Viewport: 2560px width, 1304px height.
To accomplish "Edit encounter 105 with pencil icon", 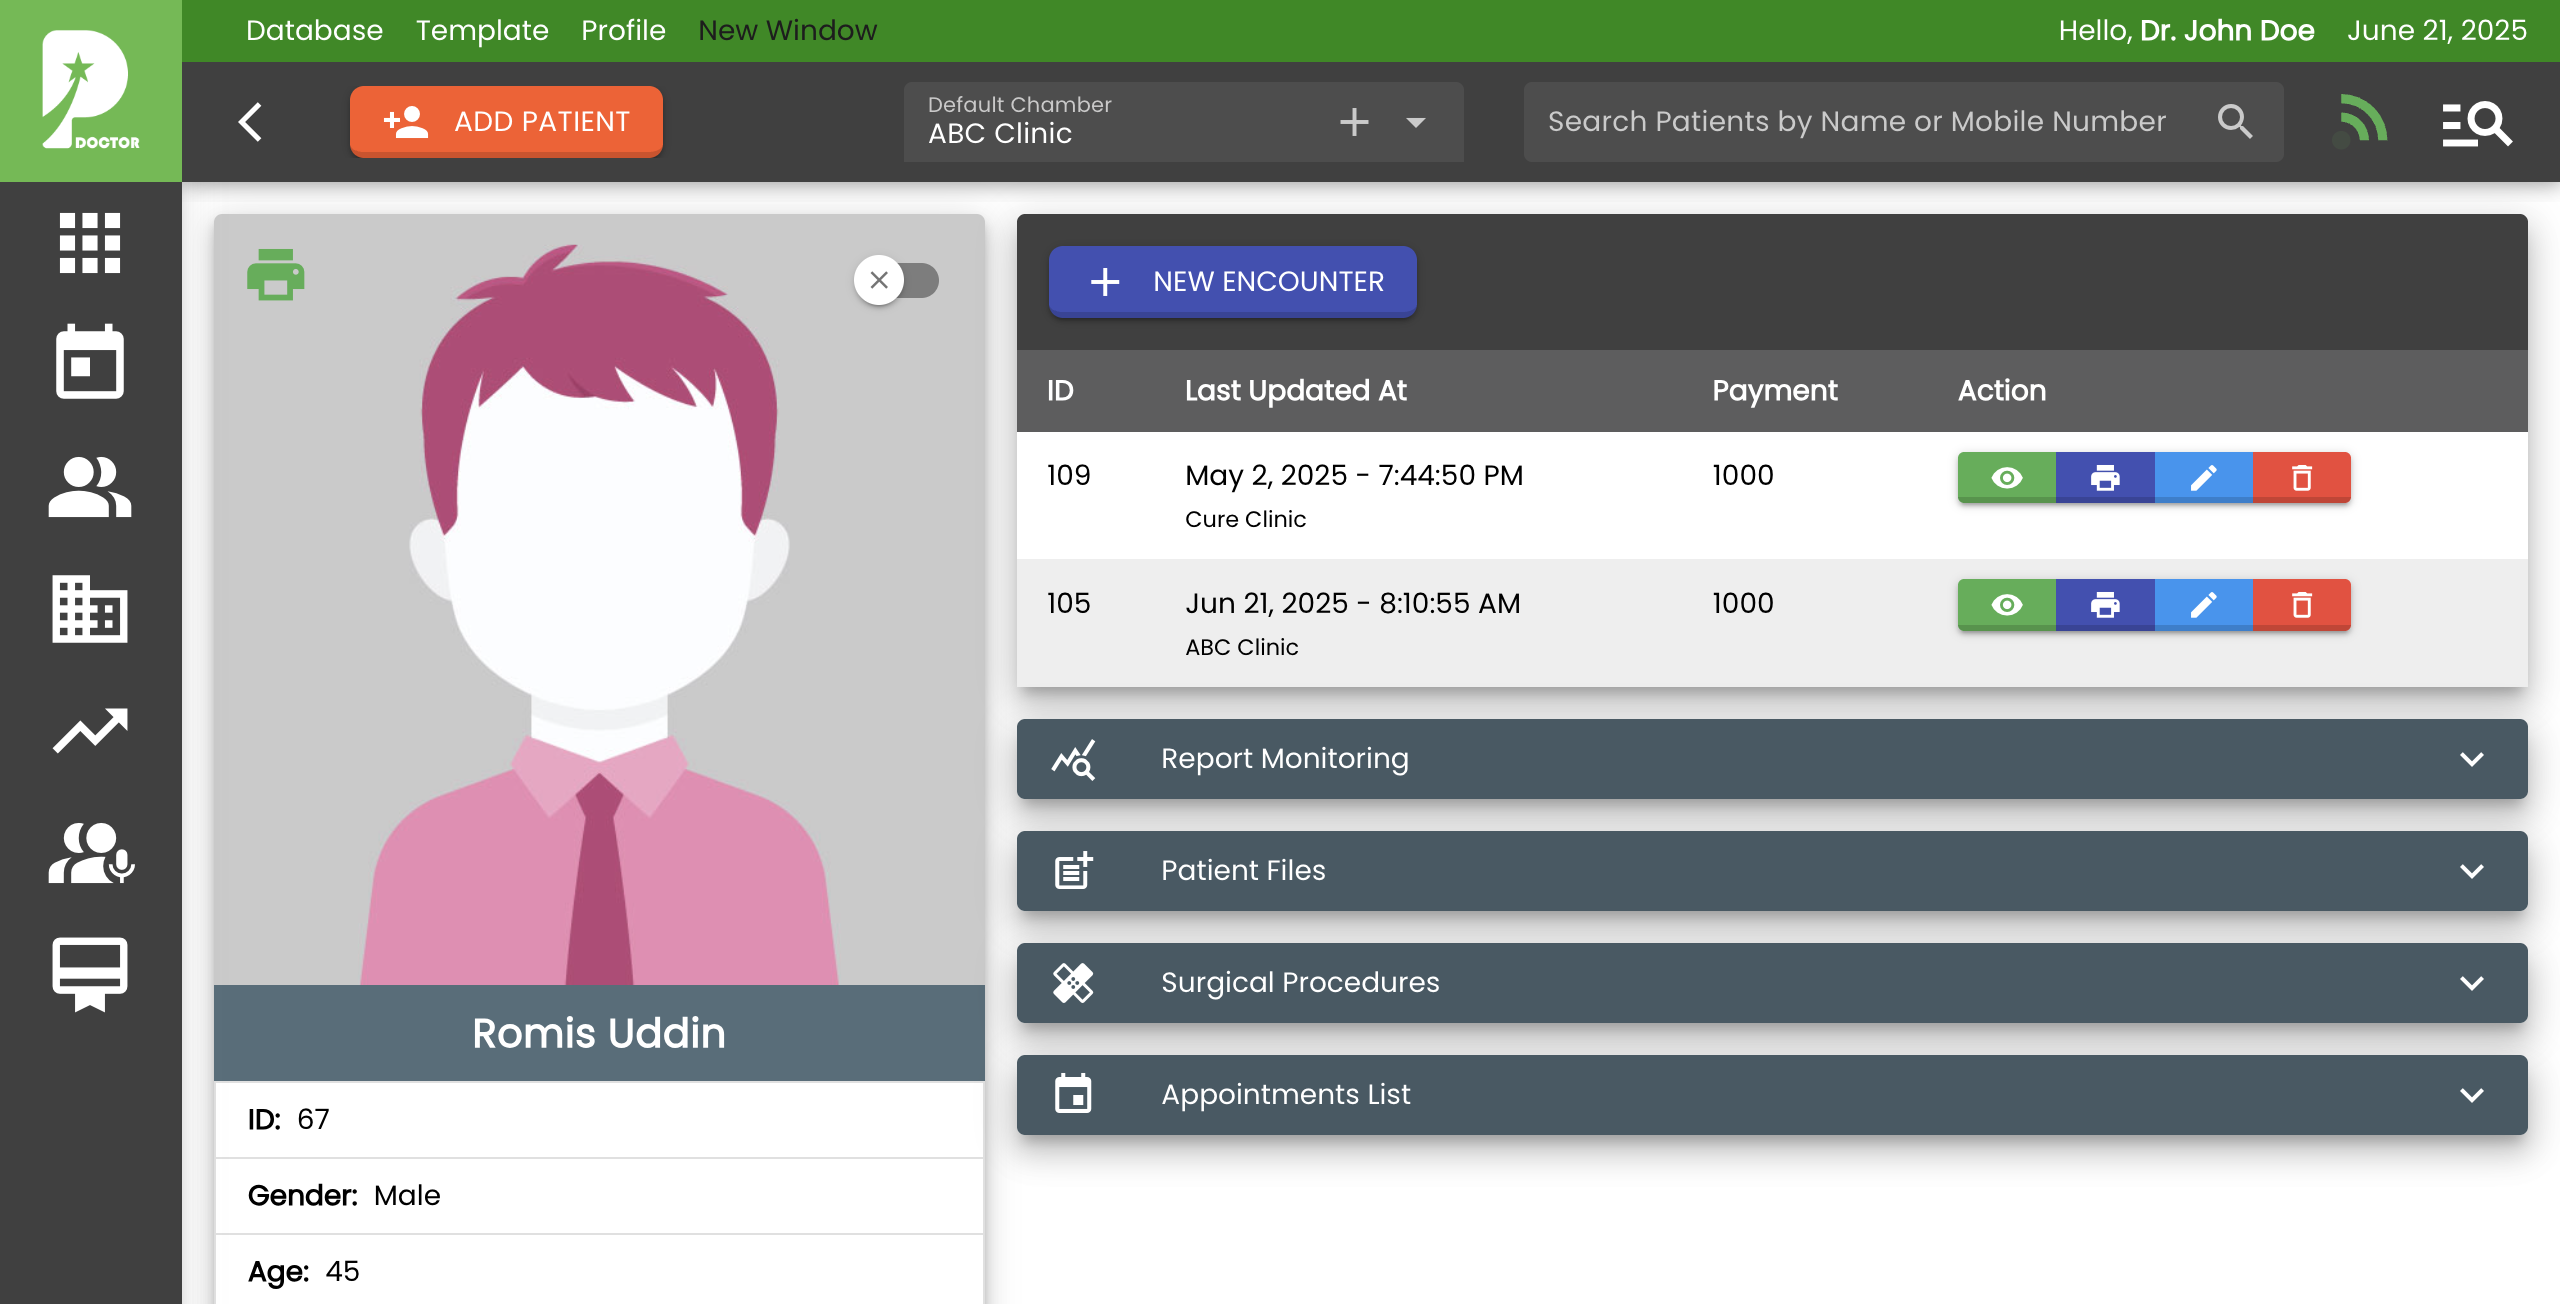I will [x=2204, y=605].
